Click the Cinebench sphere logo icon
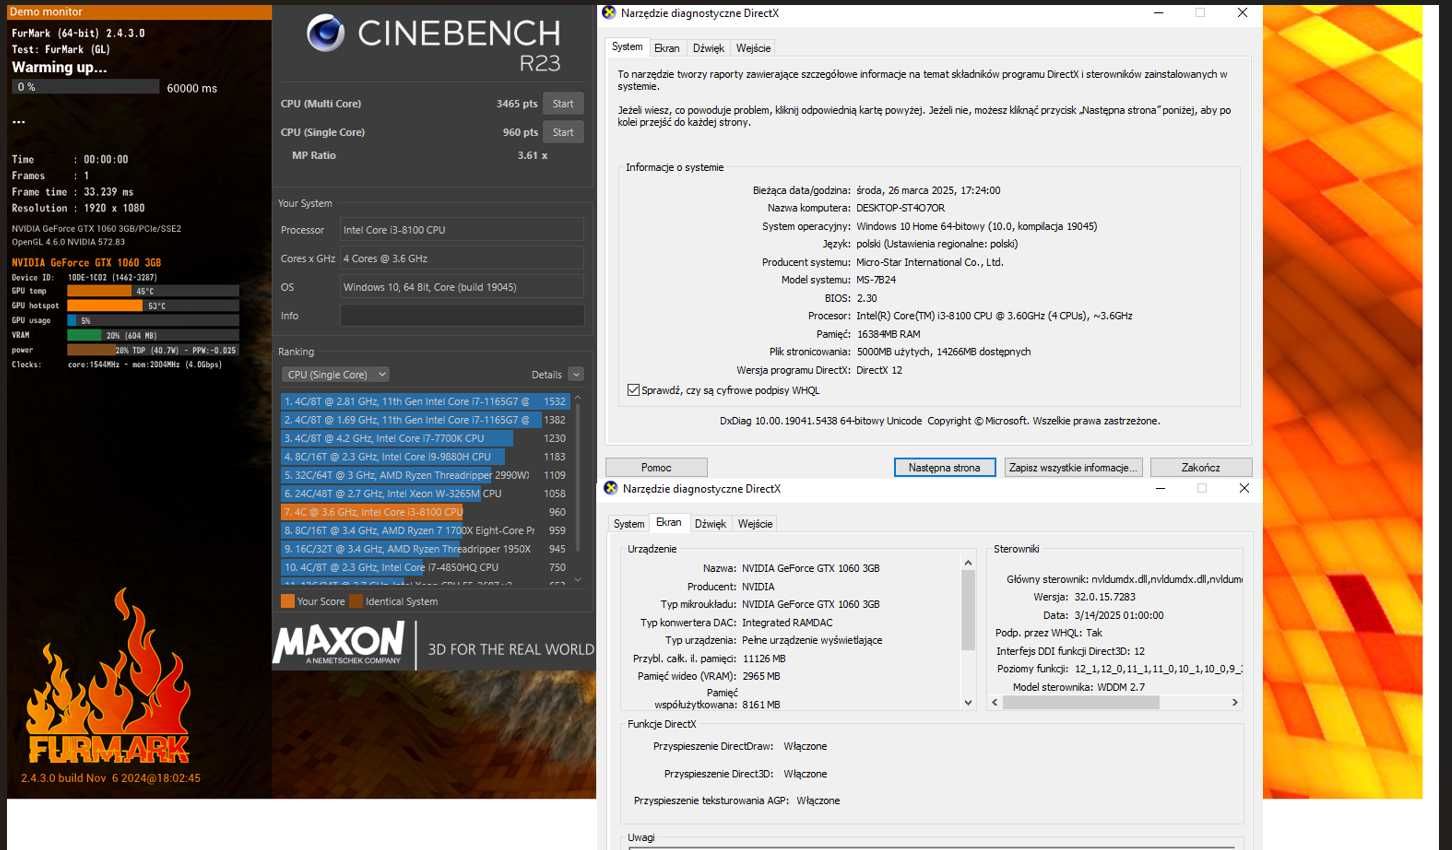Screen dimensions: 1452x850 pyautogui.click(x=325, y=33)
